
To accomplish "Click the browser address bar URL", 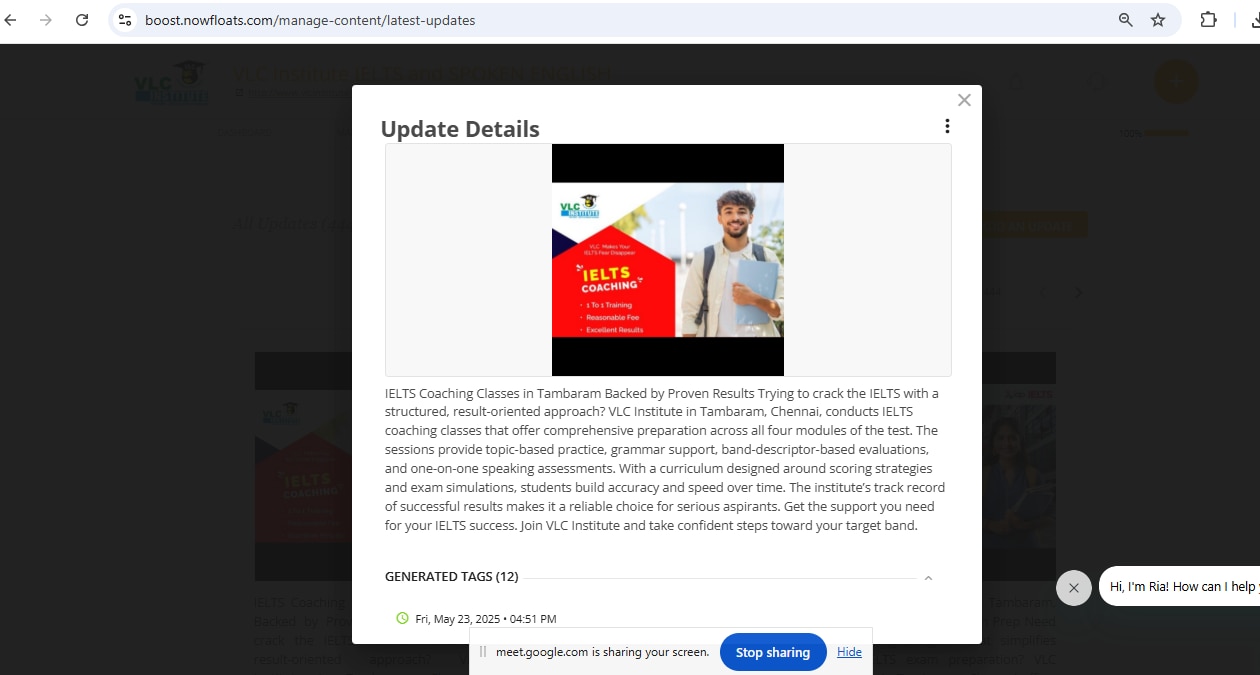I will pos(310,20).
